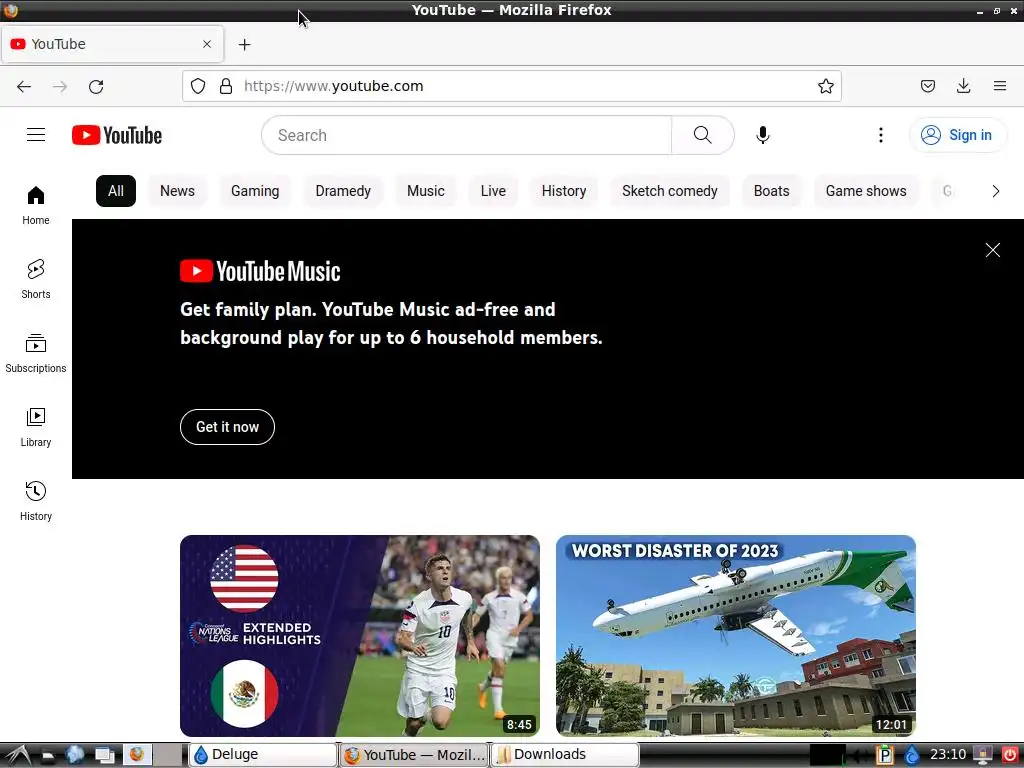This screenshot has height=768, width=1024.
Task: Select the Boats filter chip
Action: click(x=771, y=191)
